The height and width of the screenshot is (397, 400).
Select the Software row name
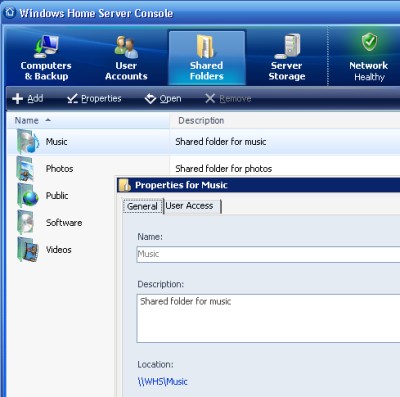[x=64, y=222]
